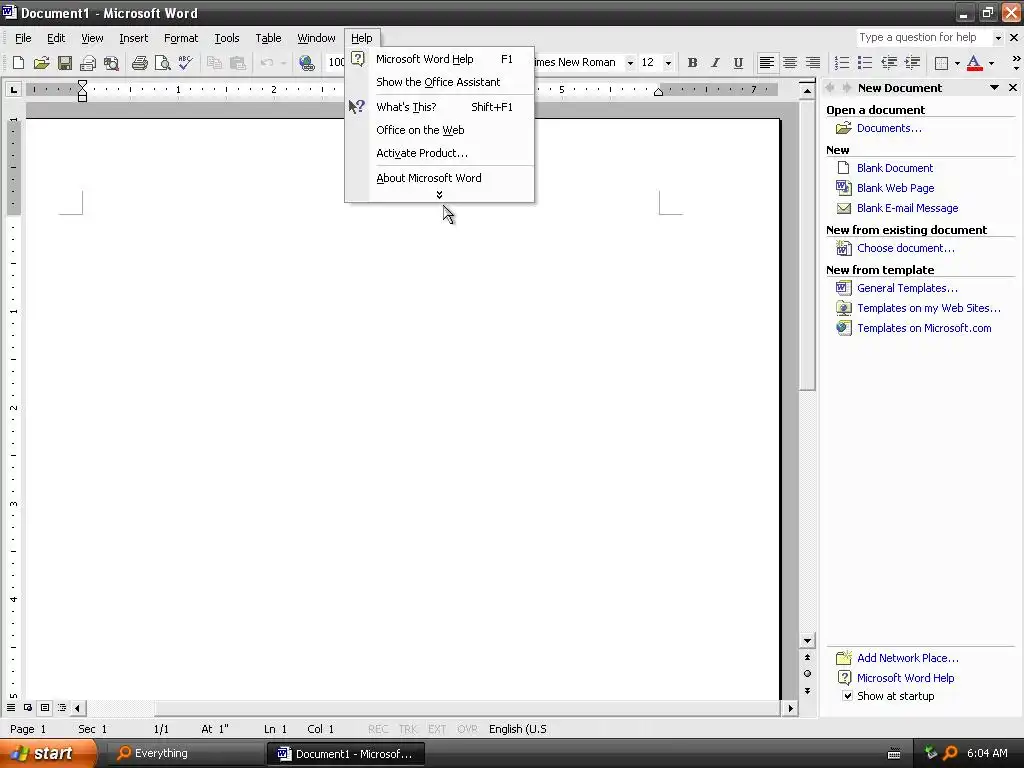The image size is (1024, 768).
Task: Open Microsoft Word Help link in task pane
Action: [x=905, y=678]
